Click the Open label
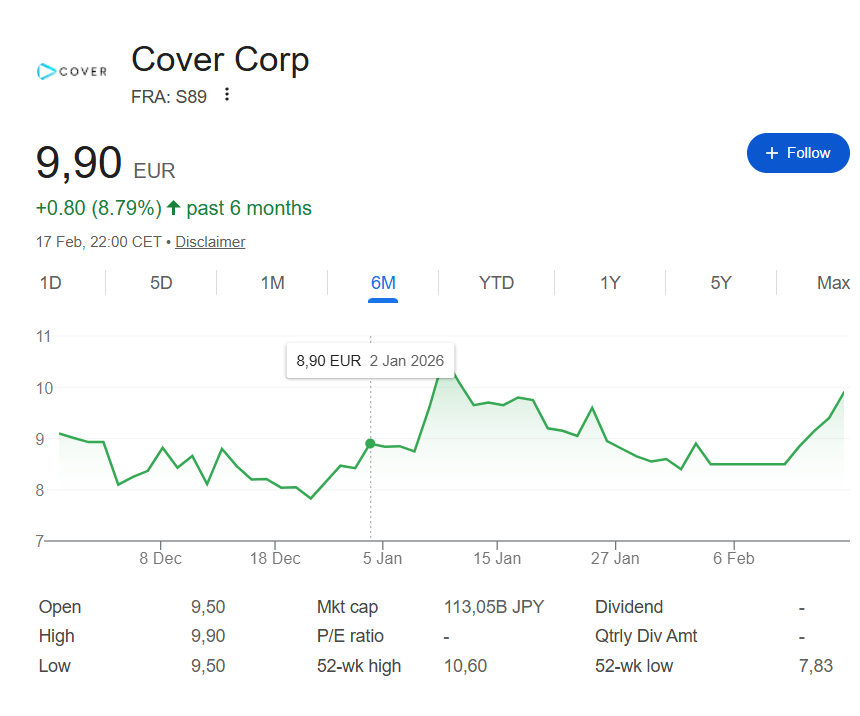 pos(60,607)
